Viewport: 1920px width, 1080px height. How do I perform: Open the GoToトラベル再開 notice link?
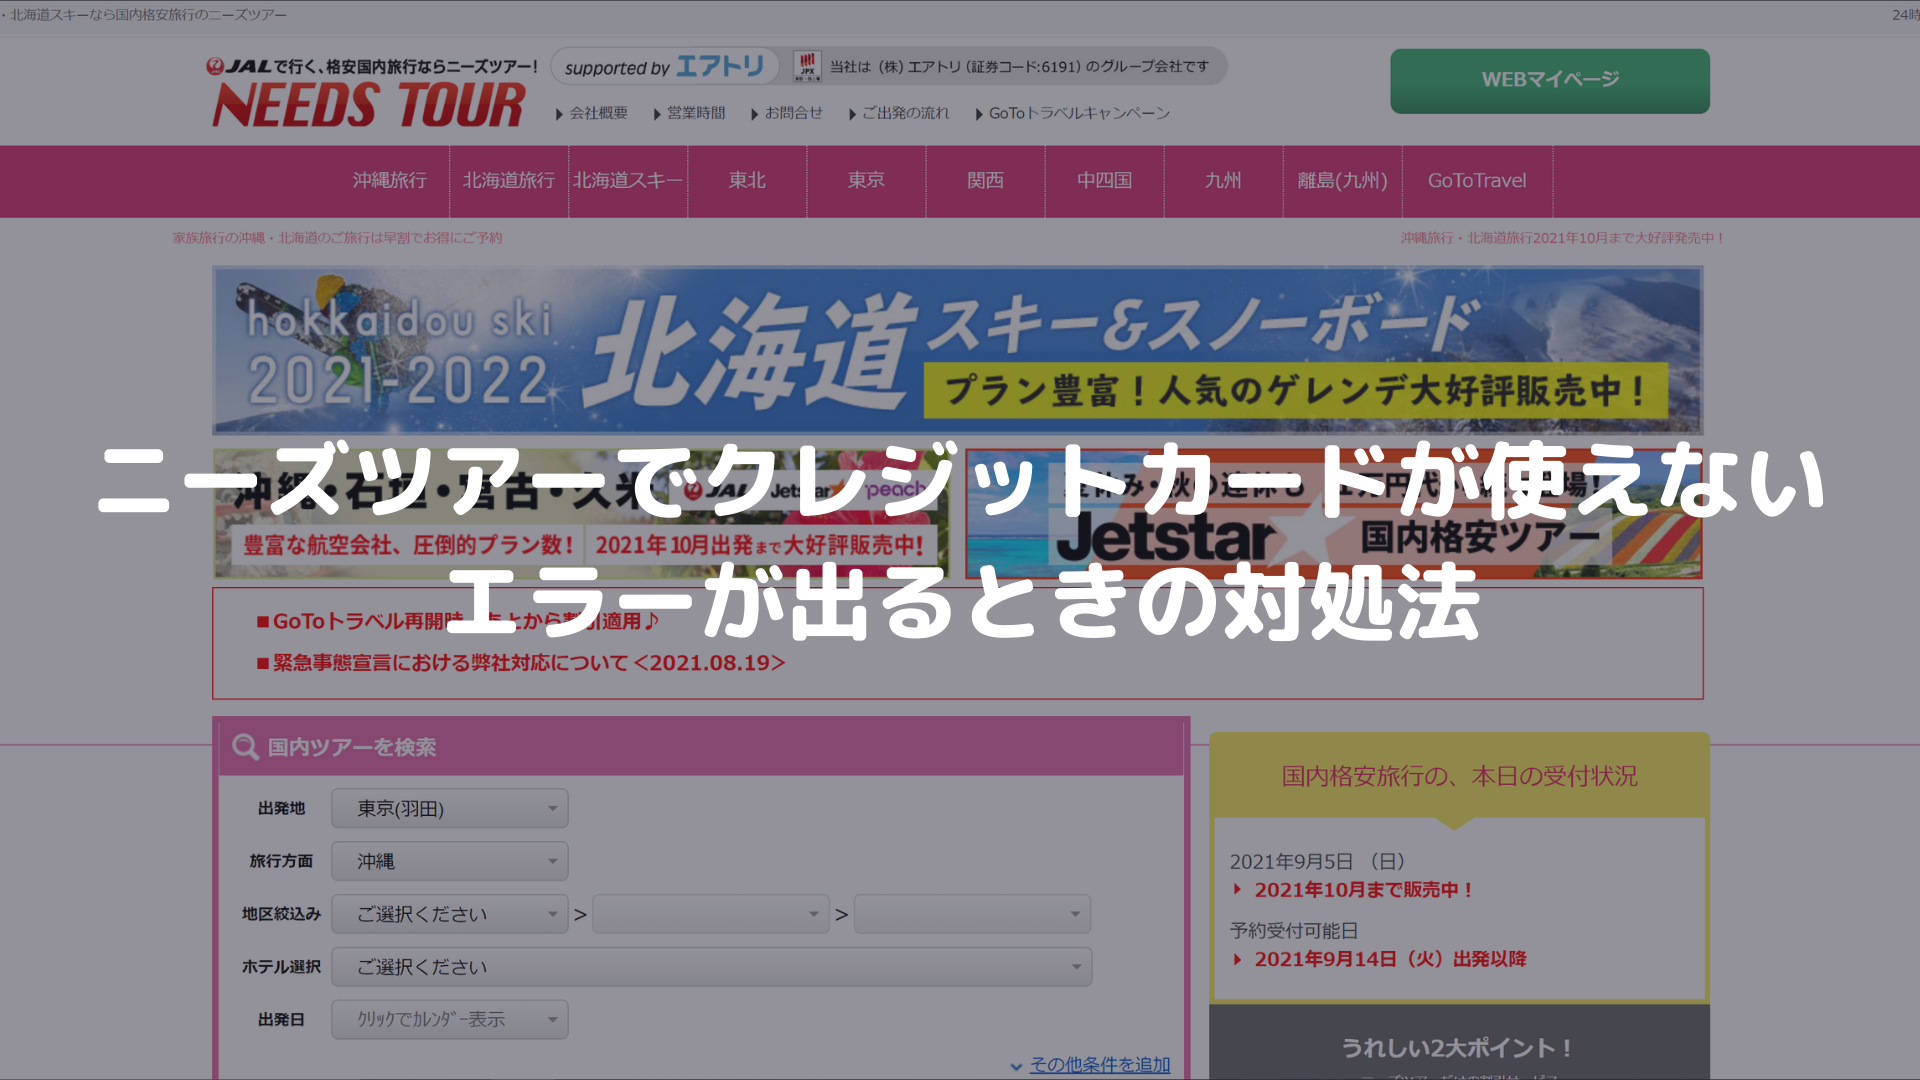point(458,621)
